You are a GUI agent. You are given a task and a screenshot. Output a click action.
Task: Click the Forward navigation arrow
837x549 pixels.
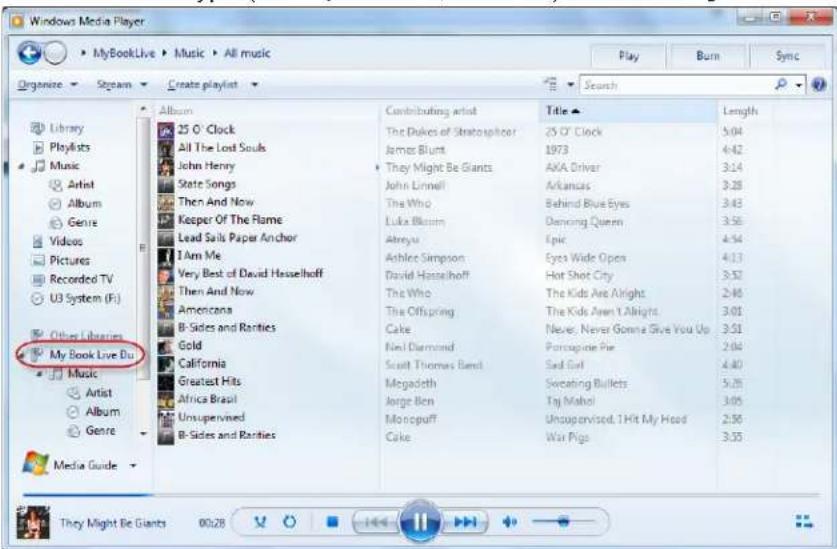56,53
